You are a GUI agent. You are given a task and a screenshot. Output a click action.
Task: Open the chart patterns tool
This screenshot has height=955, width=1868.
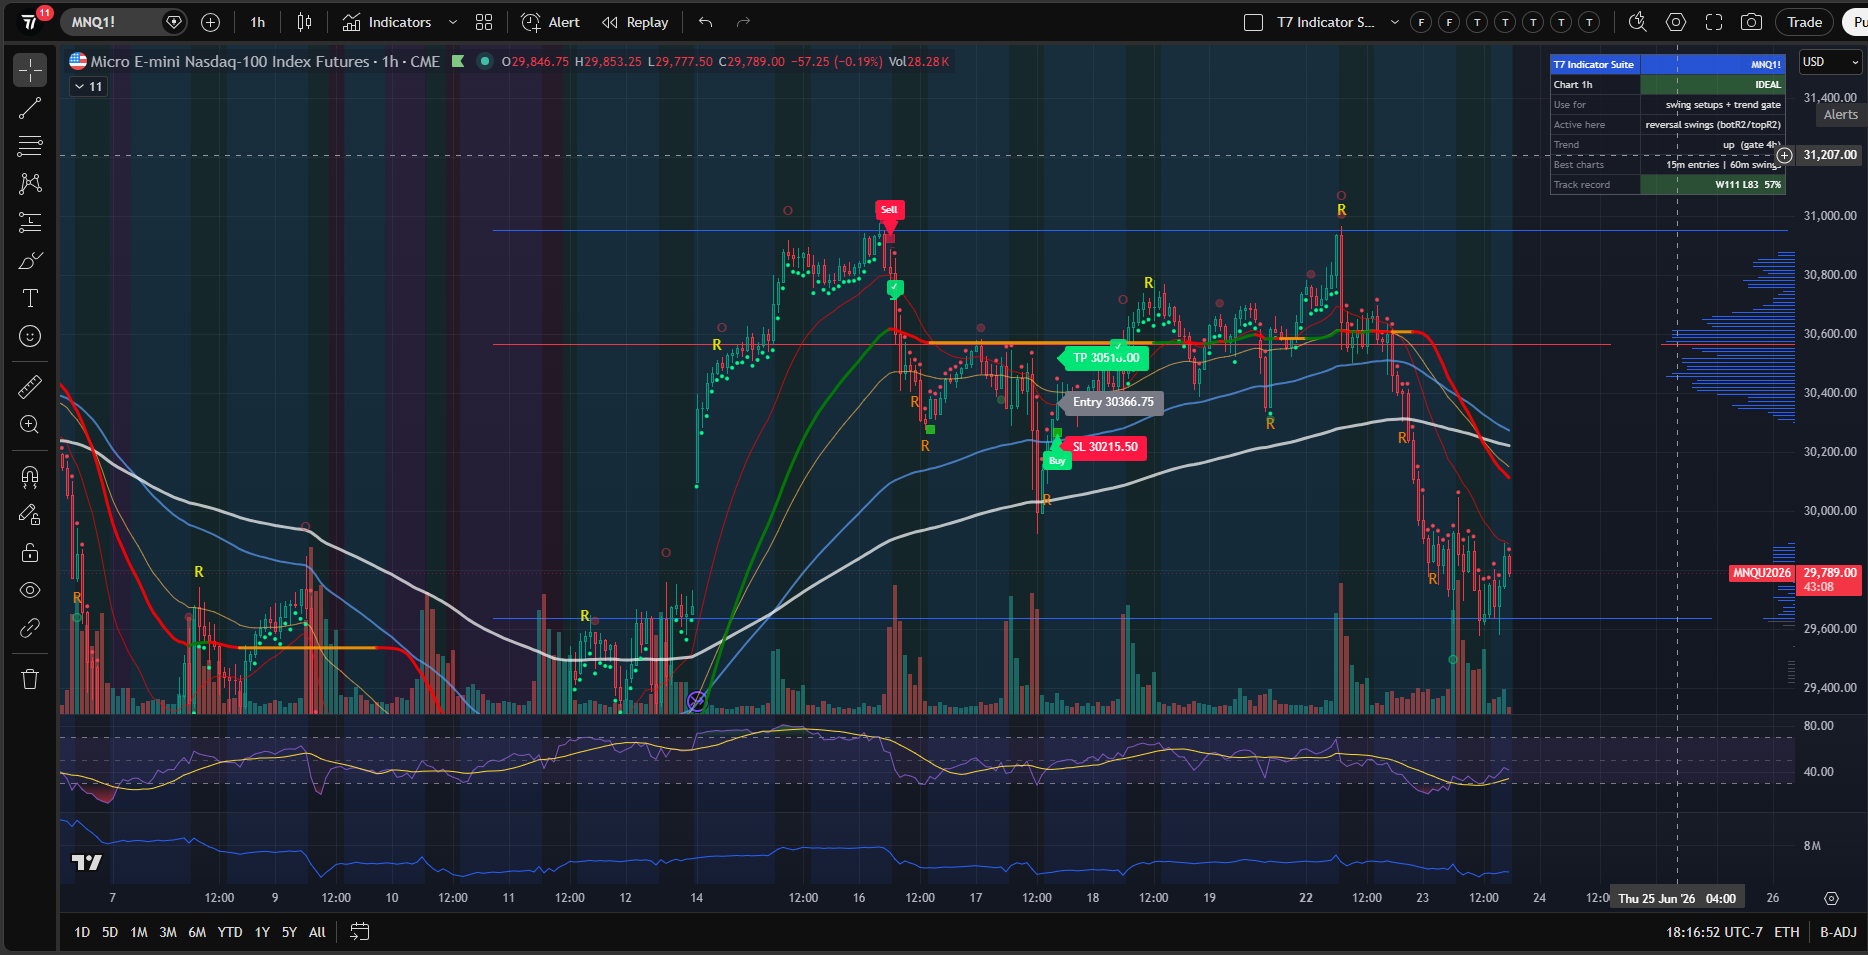(30, 184)
